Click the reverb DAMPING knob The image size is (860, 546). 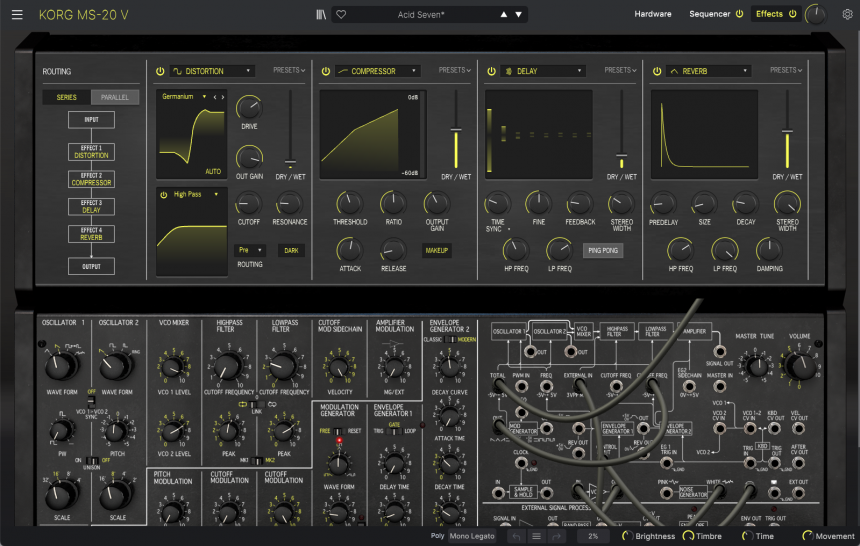point(769,250)
